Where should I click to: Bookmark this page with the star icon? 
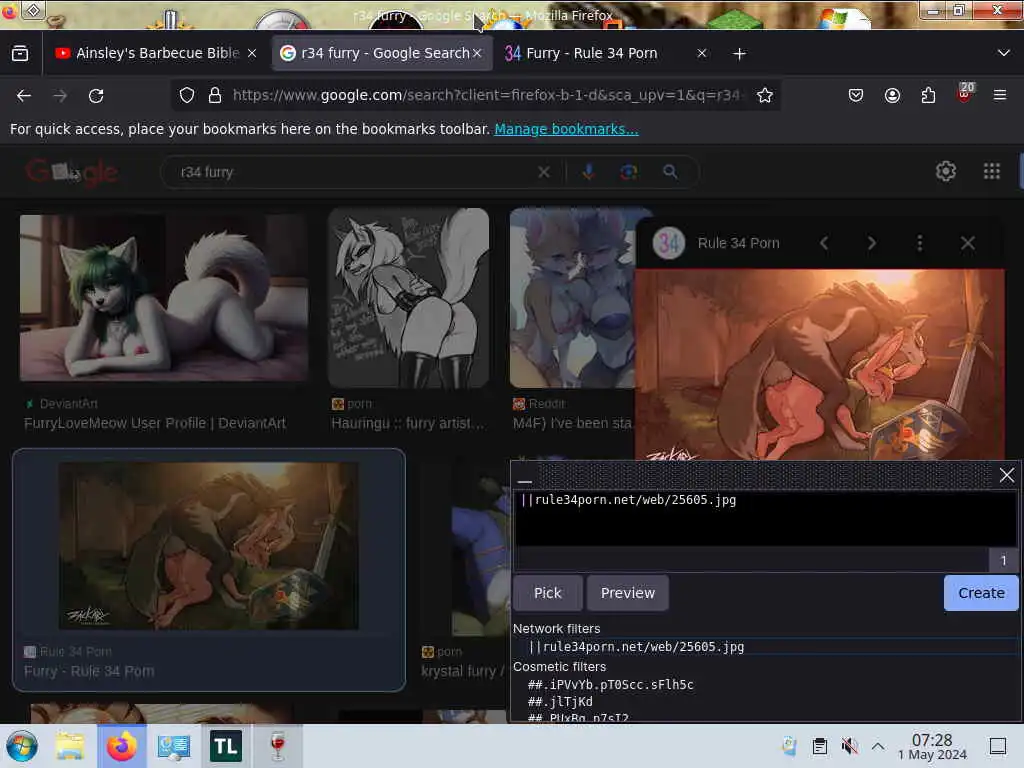765,95
